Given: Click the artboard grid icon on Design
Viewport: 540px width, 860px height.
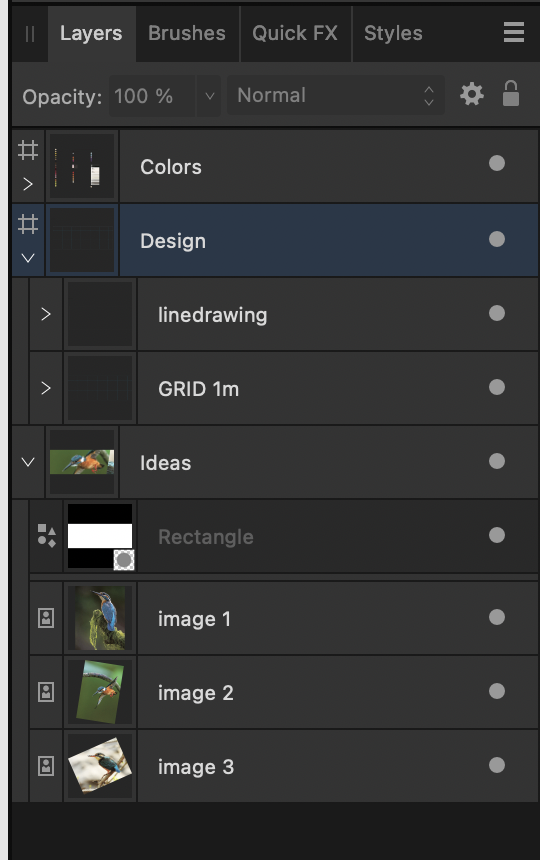Looking at the screenshot, I should click(x=28, y=224).
